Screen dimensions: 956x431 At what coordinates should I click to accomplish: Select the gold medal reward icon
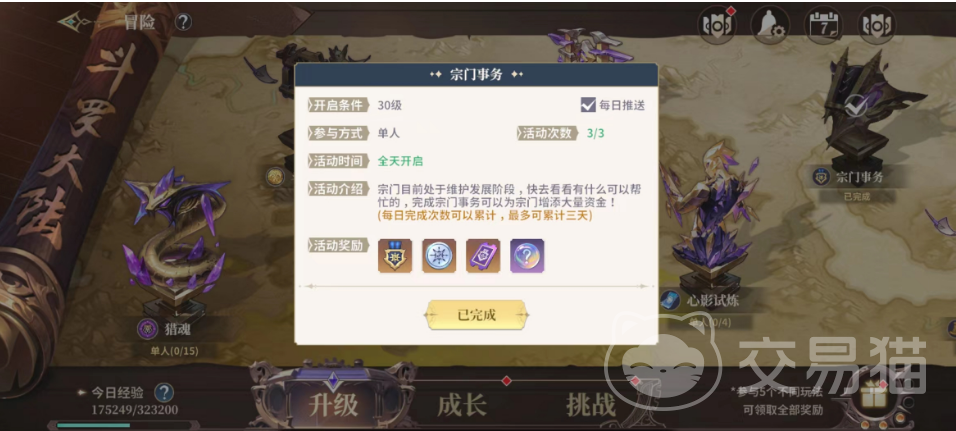[x=395, y=256]
